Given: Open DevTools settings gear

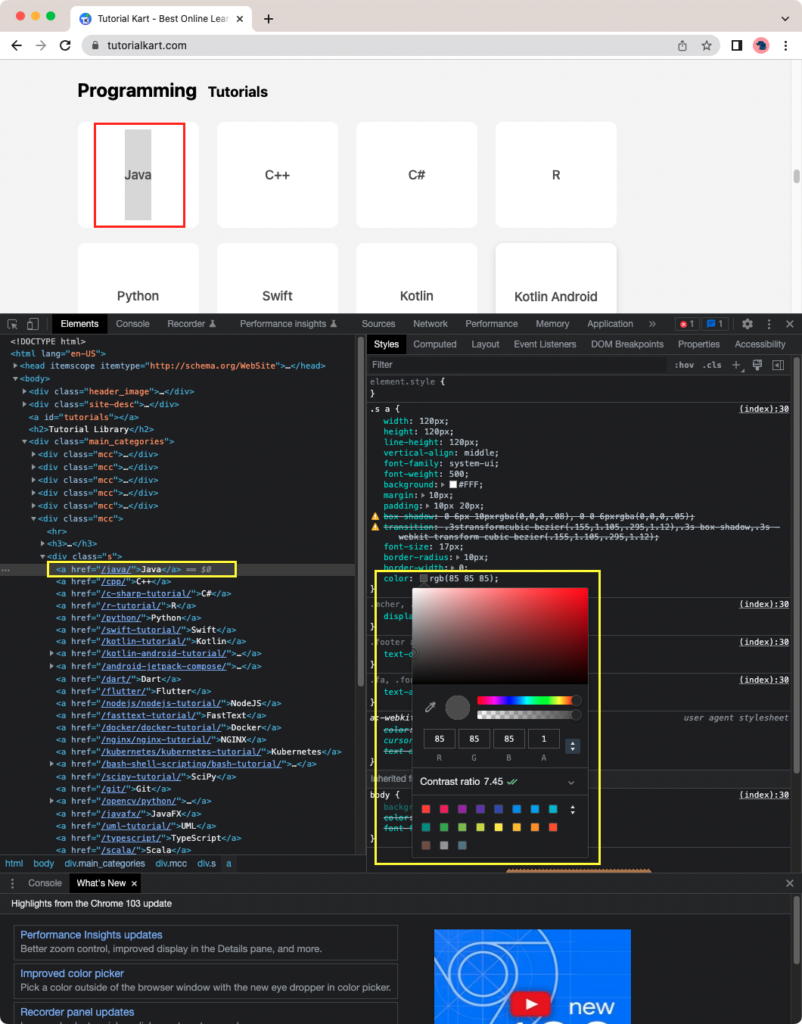Looking at the screenshot, I should (747, 324).
